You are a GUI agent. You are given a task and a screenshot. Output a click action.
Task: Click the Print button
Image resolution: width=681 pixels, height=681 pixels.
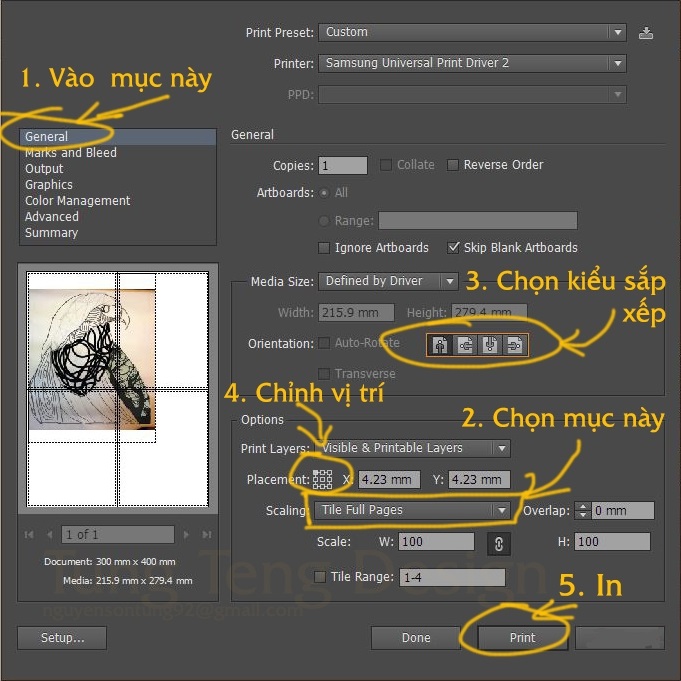pos(522,638)
